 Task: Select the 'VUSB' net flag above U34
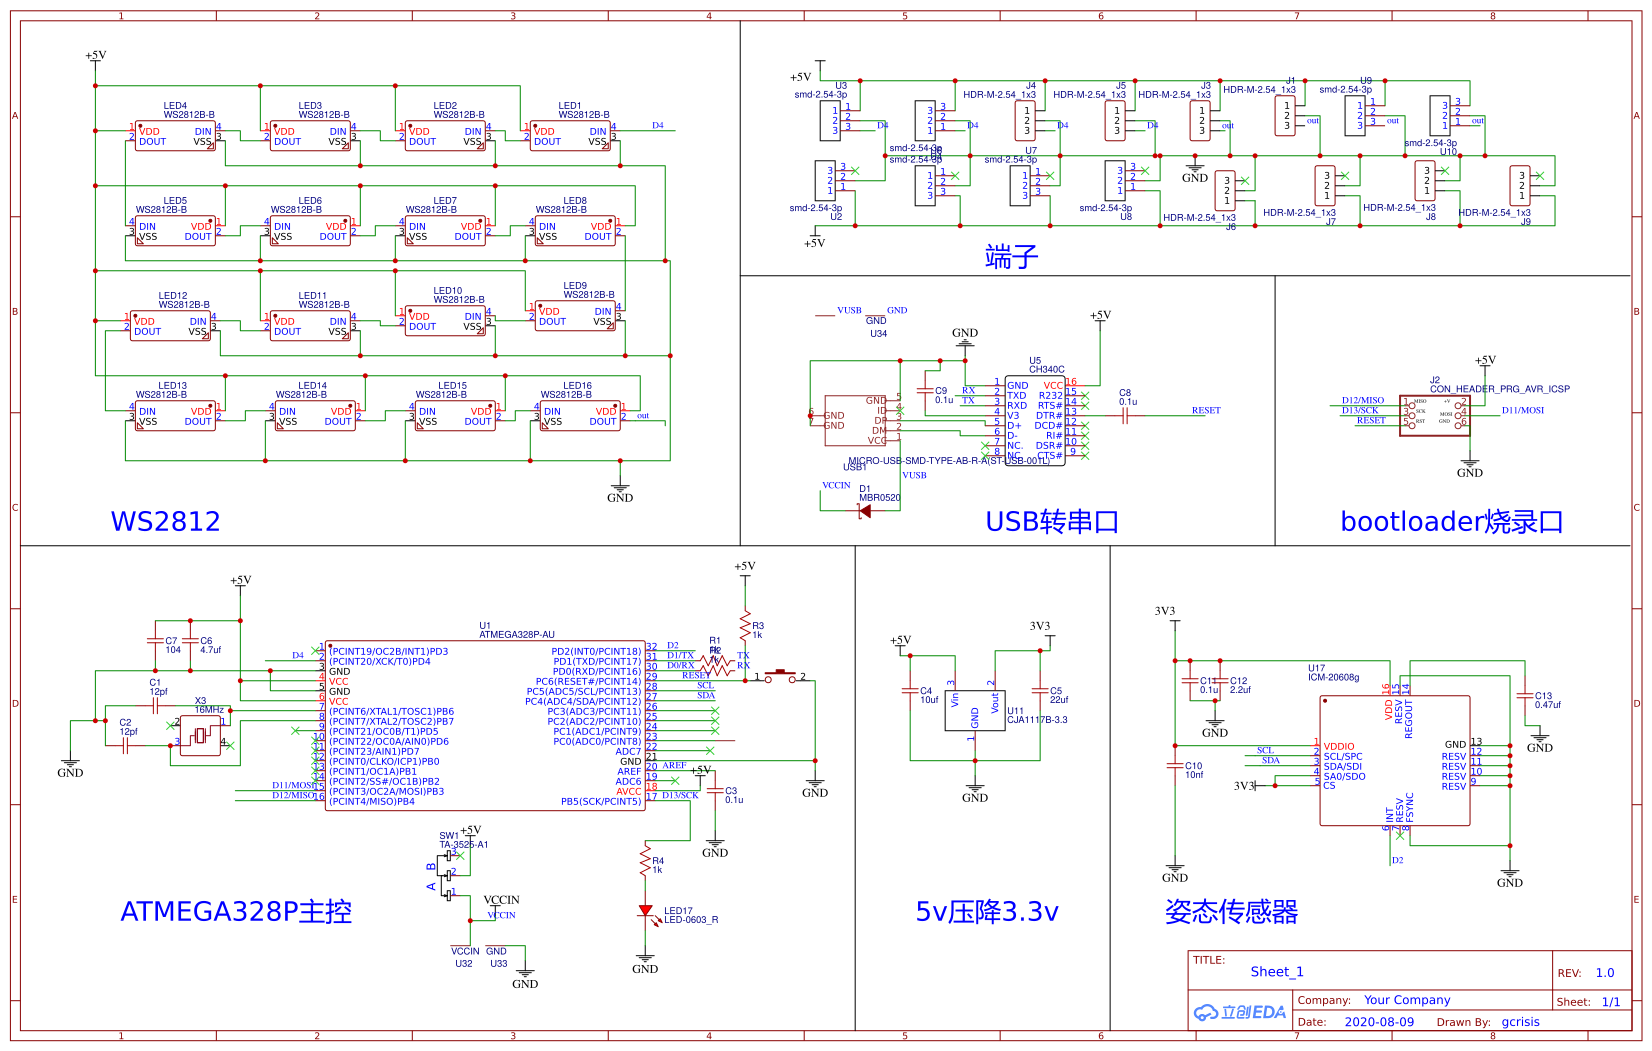[x=849, y=310]
